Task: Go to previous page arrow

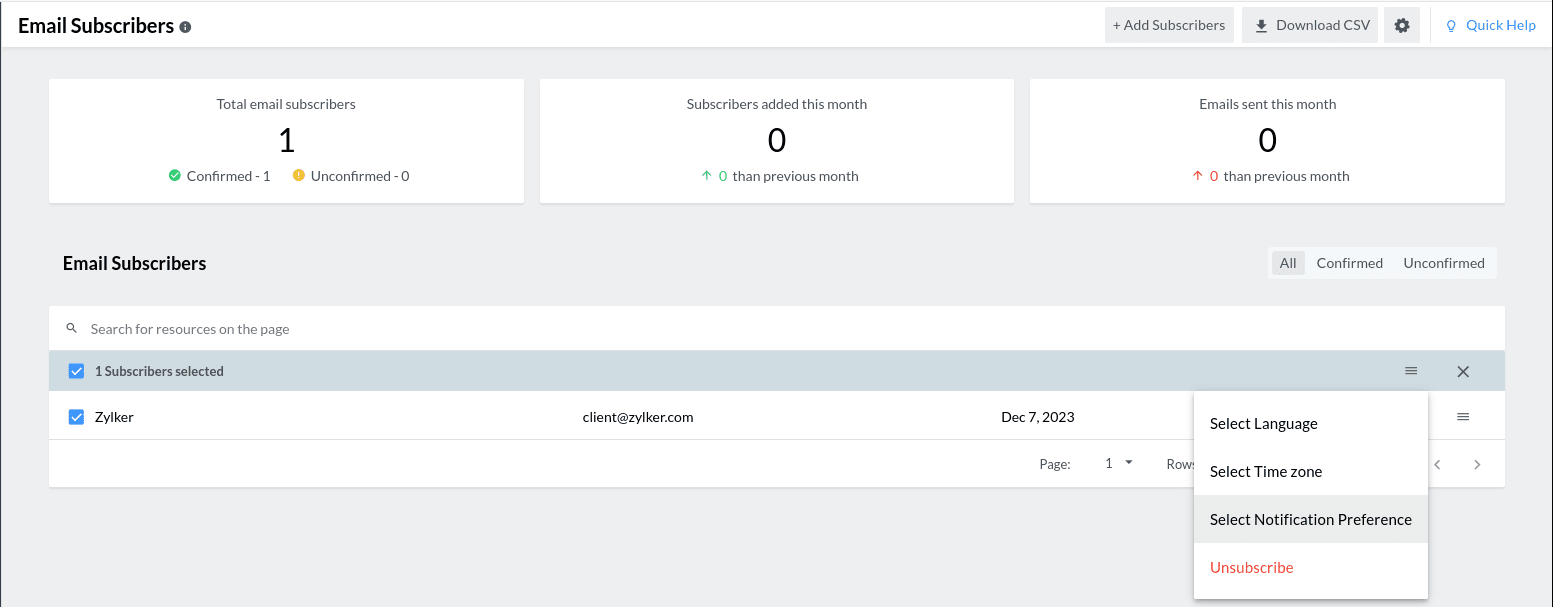Action: click(1437, 464)
